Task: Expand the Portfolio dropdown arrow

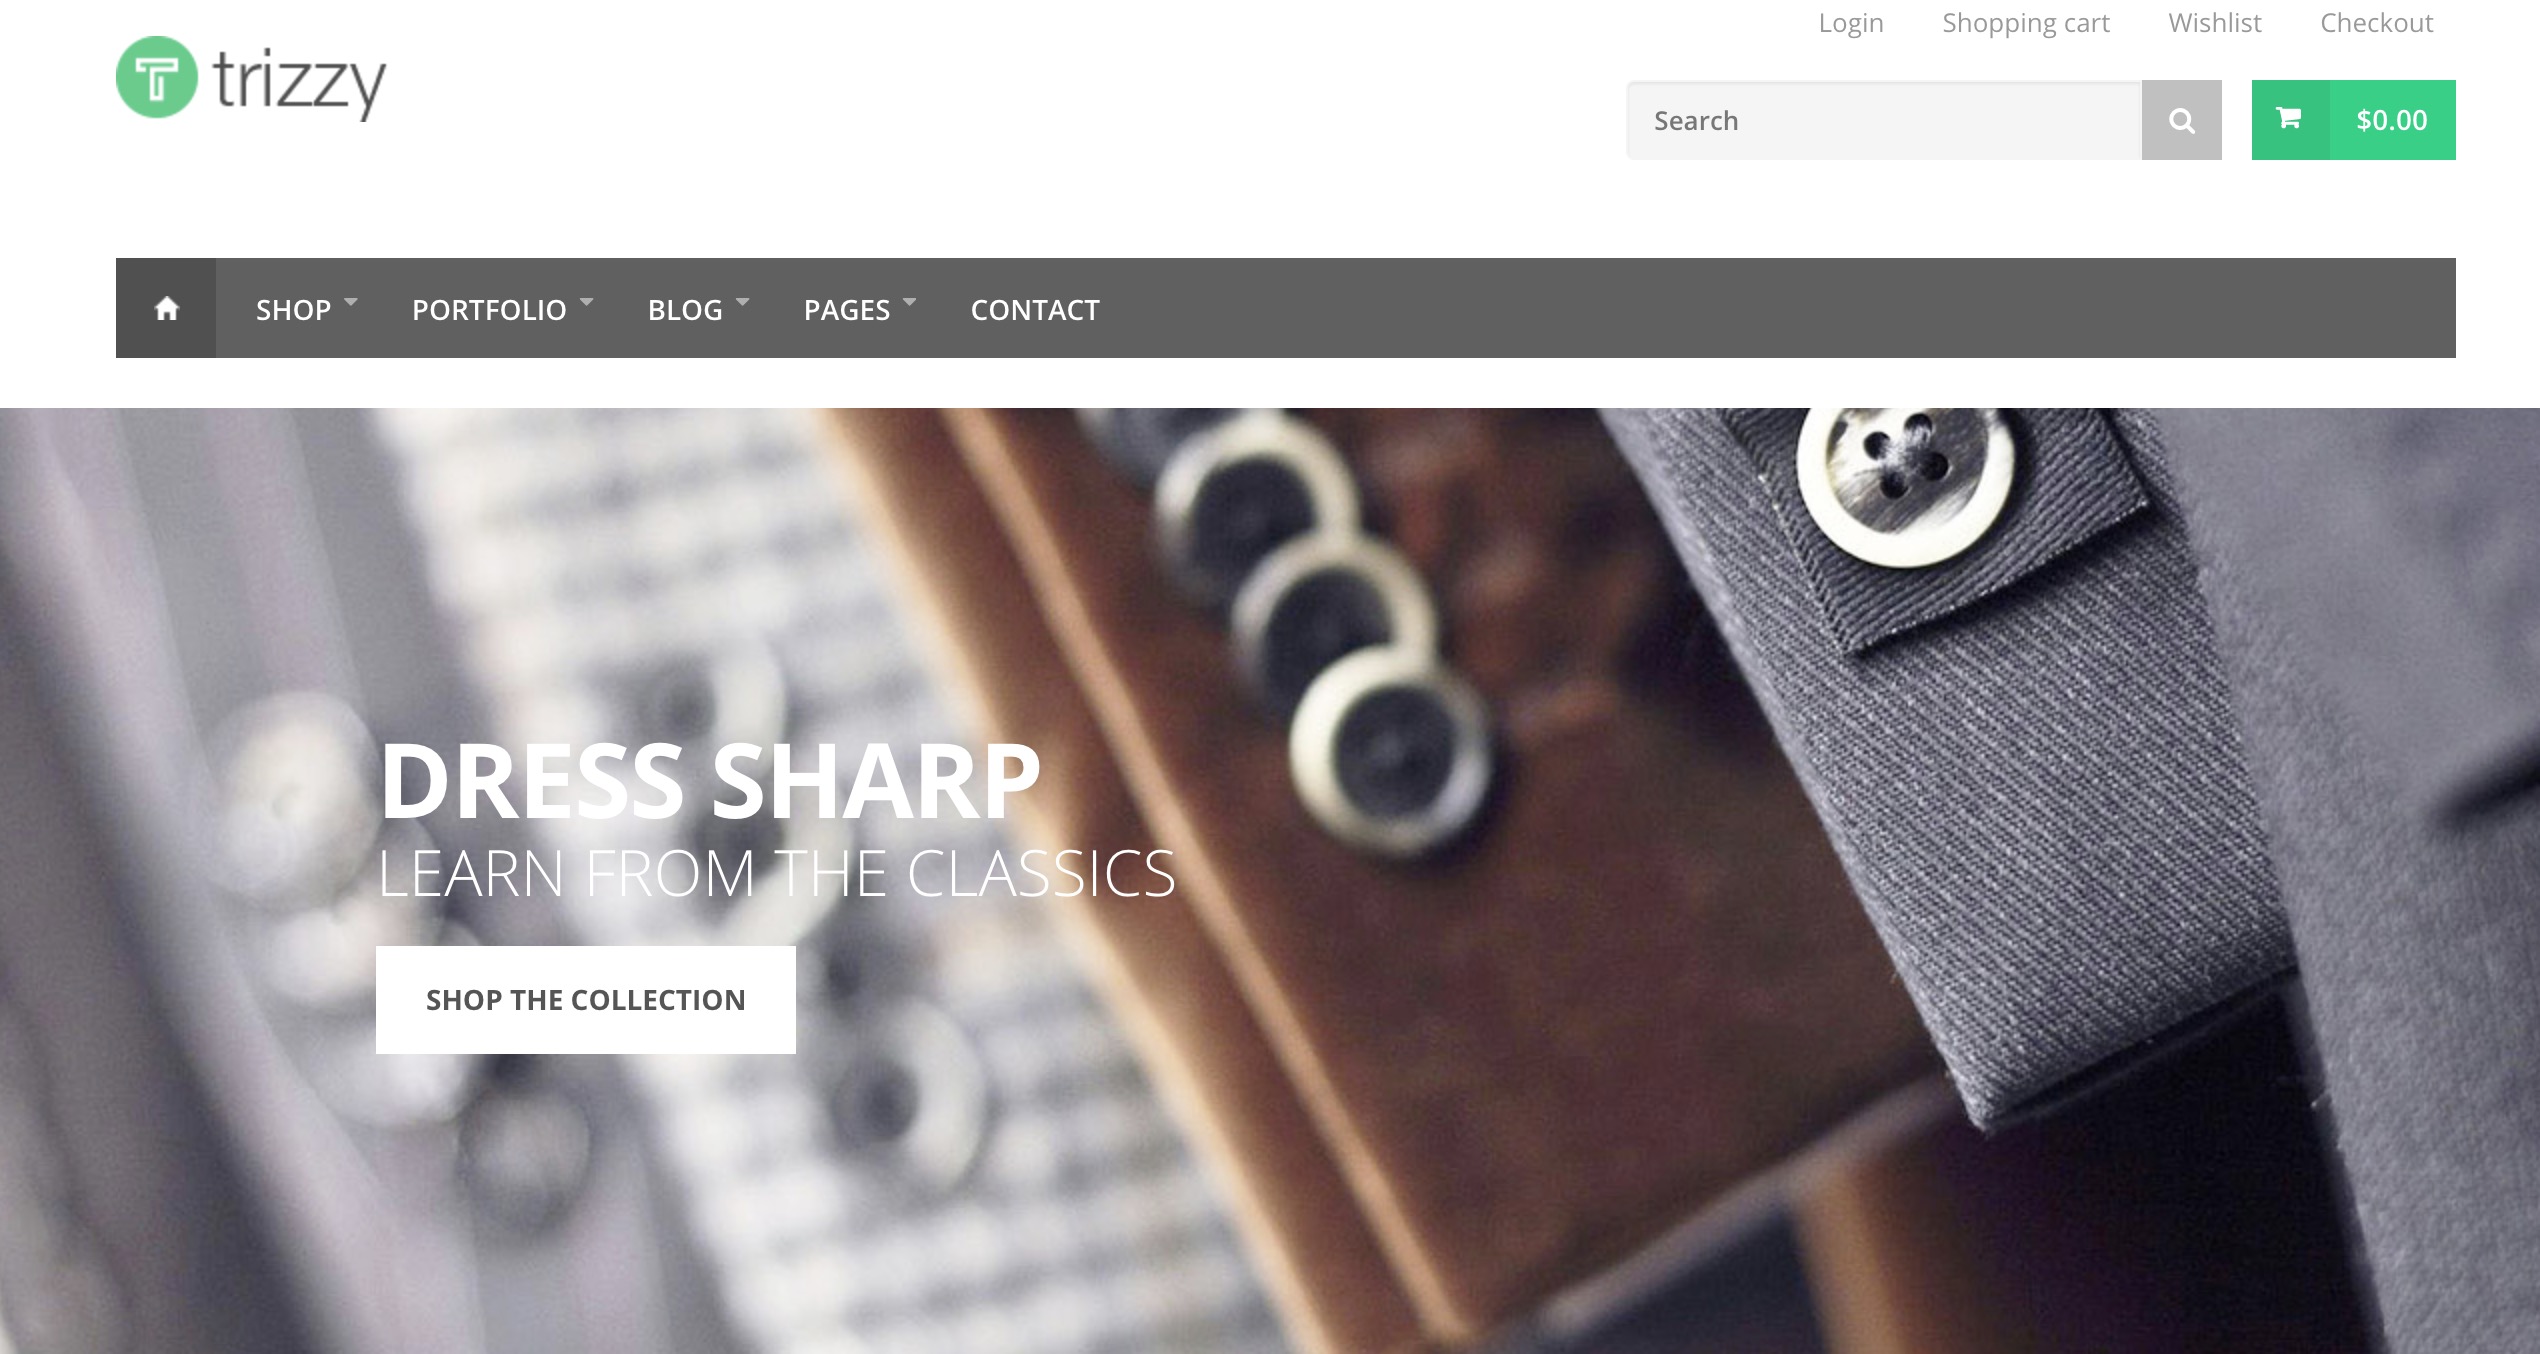Action: (x=587, y=300)
